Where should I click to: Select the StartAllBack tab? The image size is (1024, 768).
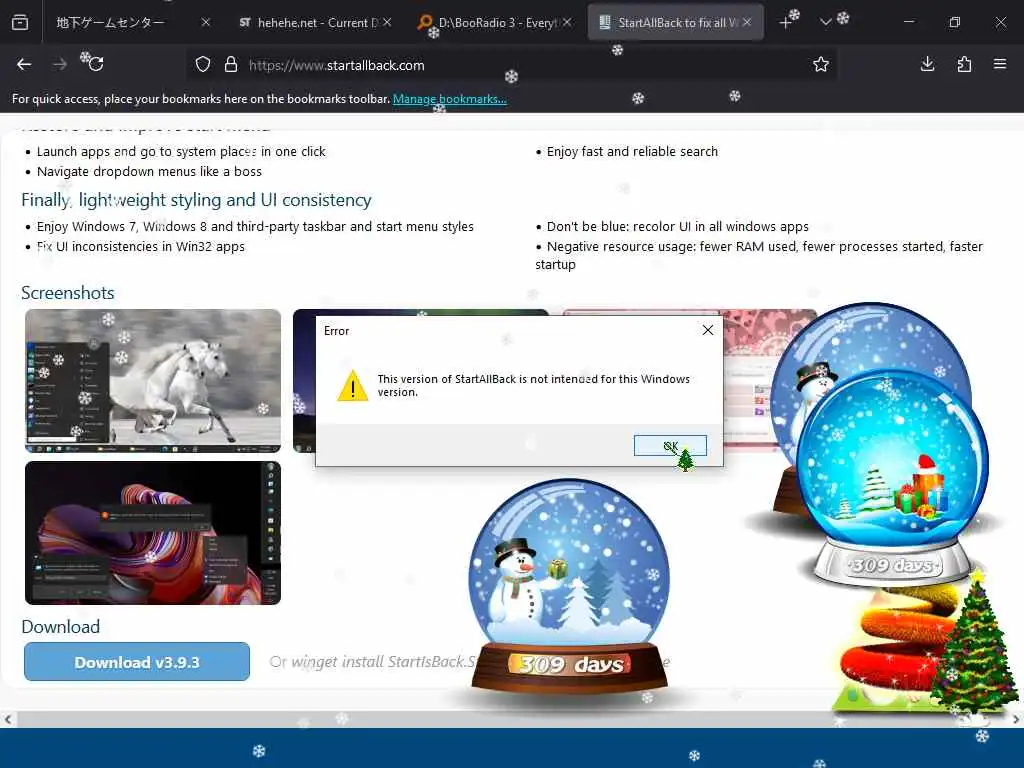(x=675, y=22)
